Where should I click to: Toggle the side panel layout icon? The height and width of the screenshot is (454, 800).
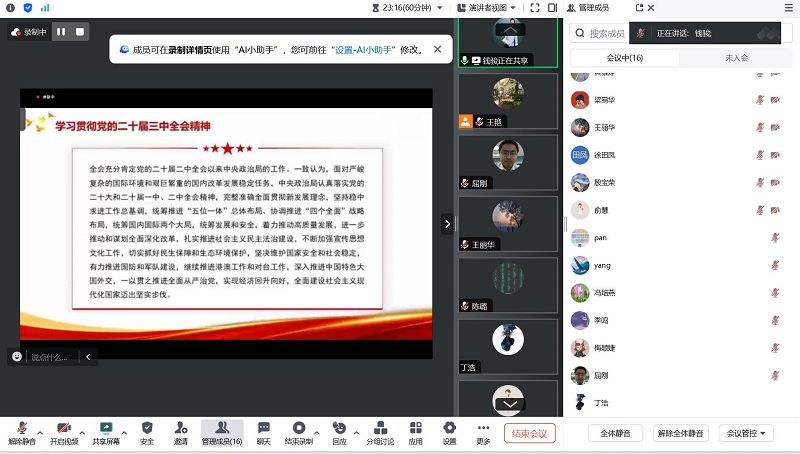552,8
